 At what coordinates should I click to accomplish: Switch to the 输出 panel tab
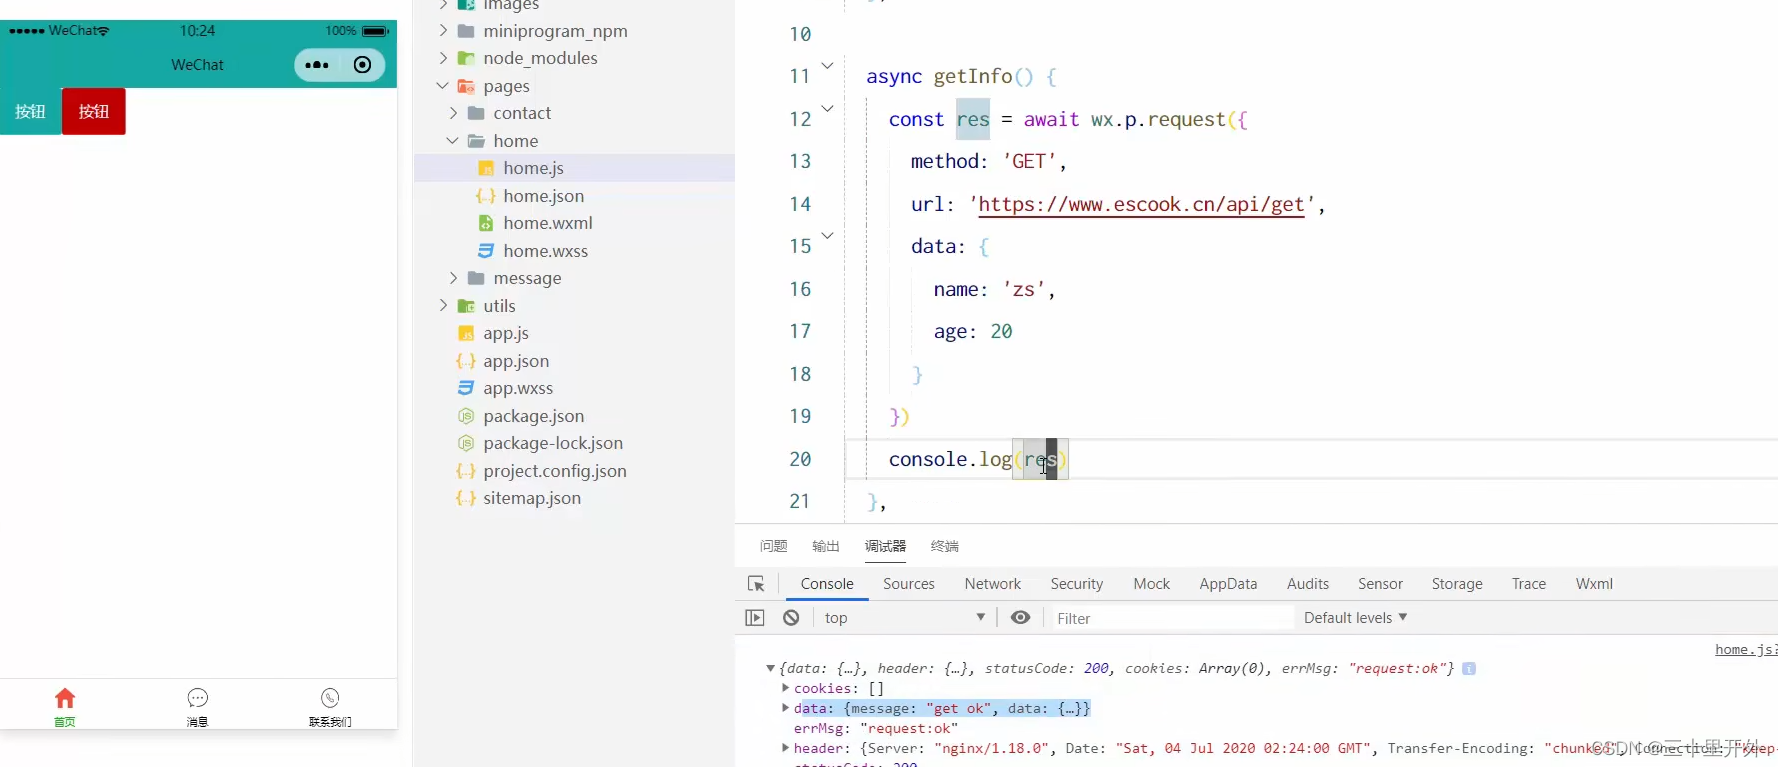click(x=826, y=546)
